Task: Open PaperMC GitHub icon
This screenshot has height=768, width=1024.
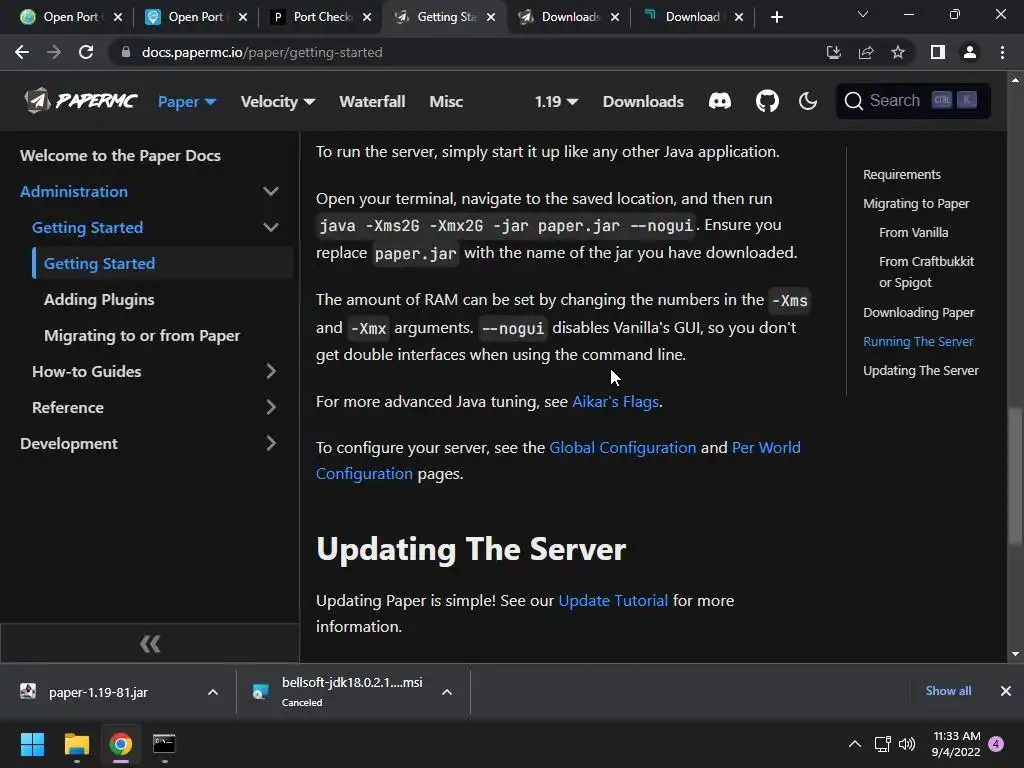Action: (x=767, y=101)
